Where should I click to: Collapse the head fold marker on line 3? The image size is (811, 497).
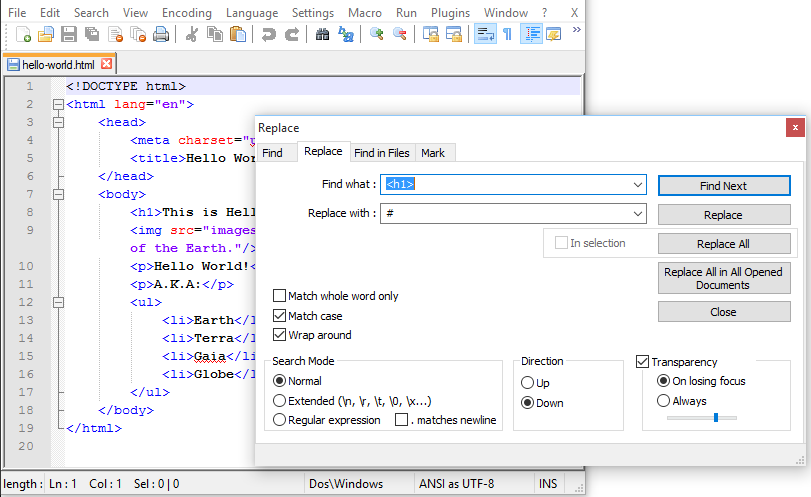tap(58, 123)
